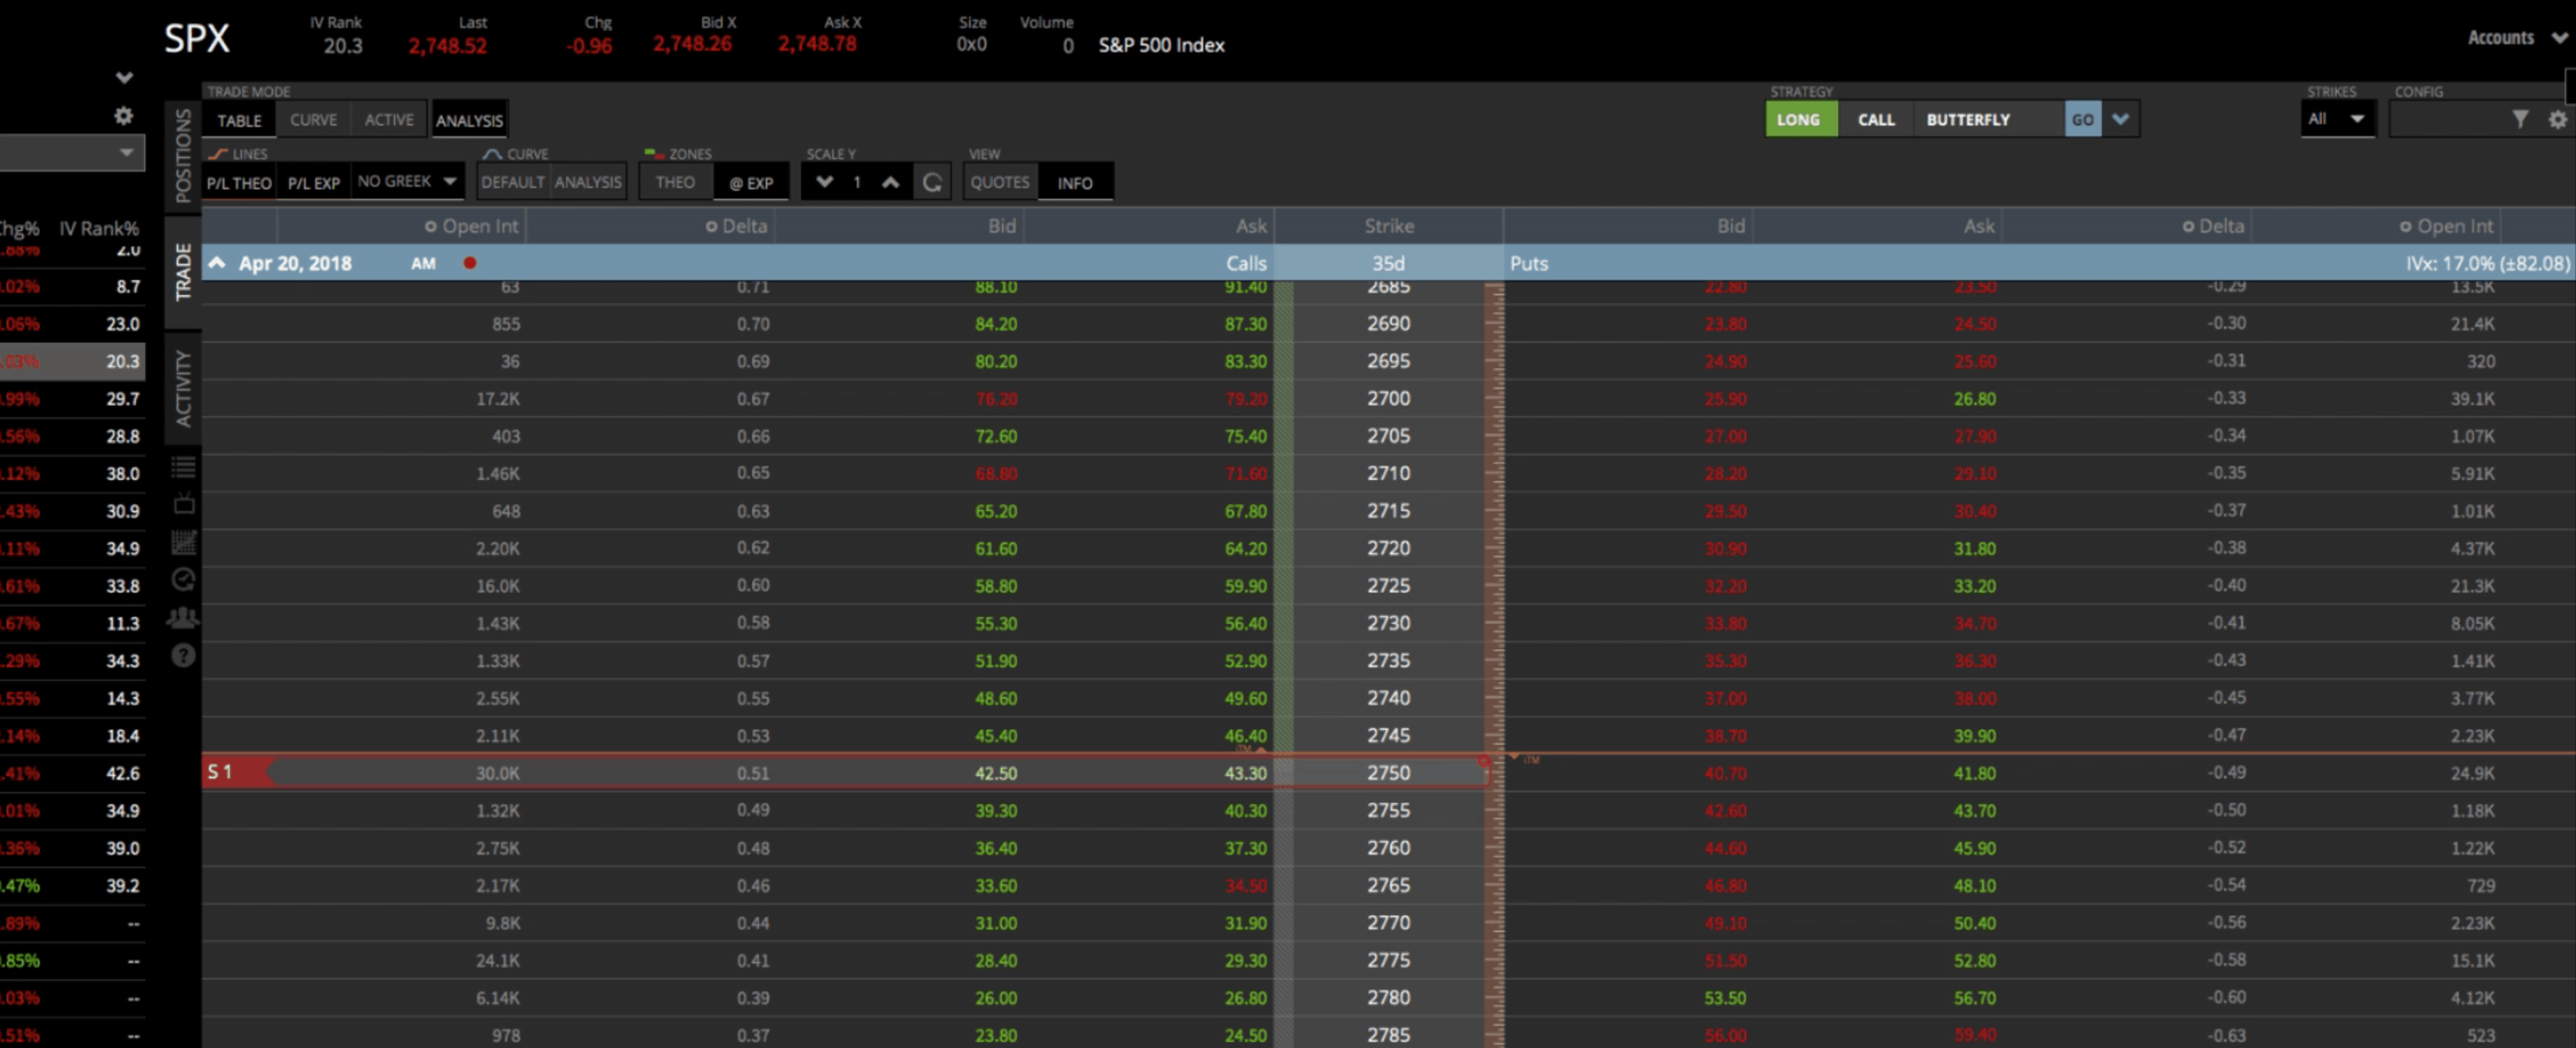Toggle the @ EXP zones option
The height and width of the screenshot is (1048, 2576).
pyautogui.click(x=751, y=183)
